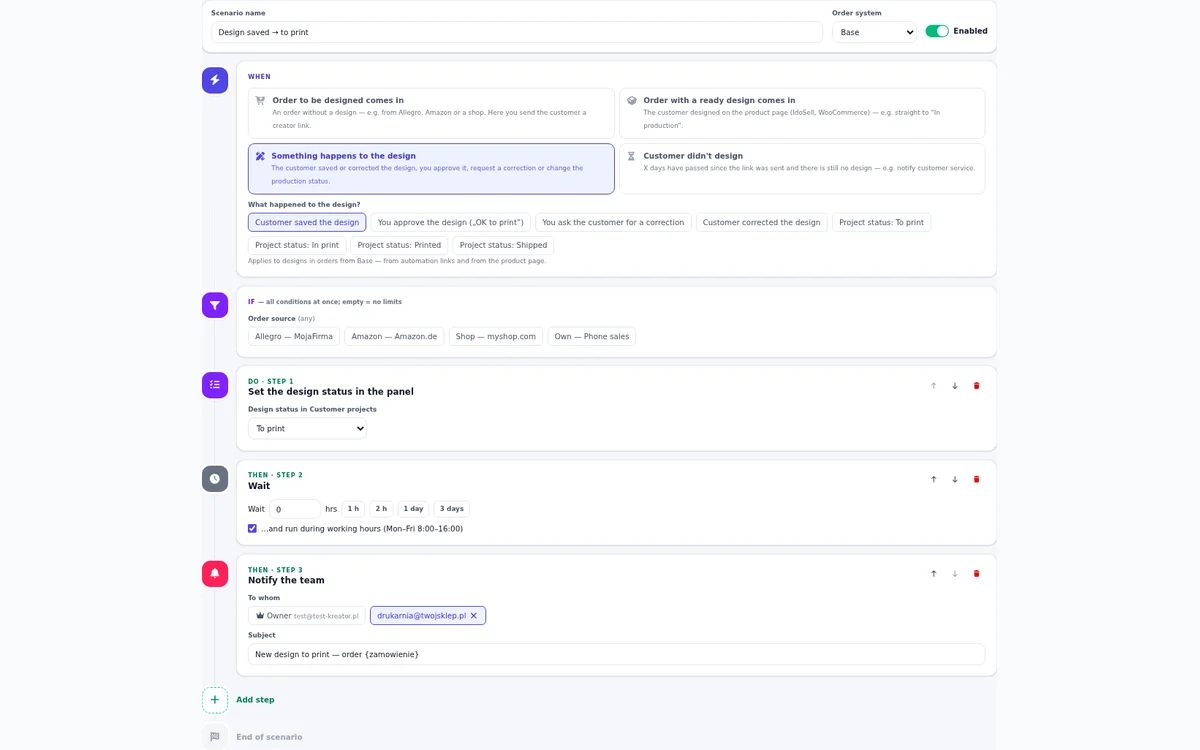Open the Order system dropdown showing Base
The height and width of the screenshot is (750, 1200).
(874, 32)
